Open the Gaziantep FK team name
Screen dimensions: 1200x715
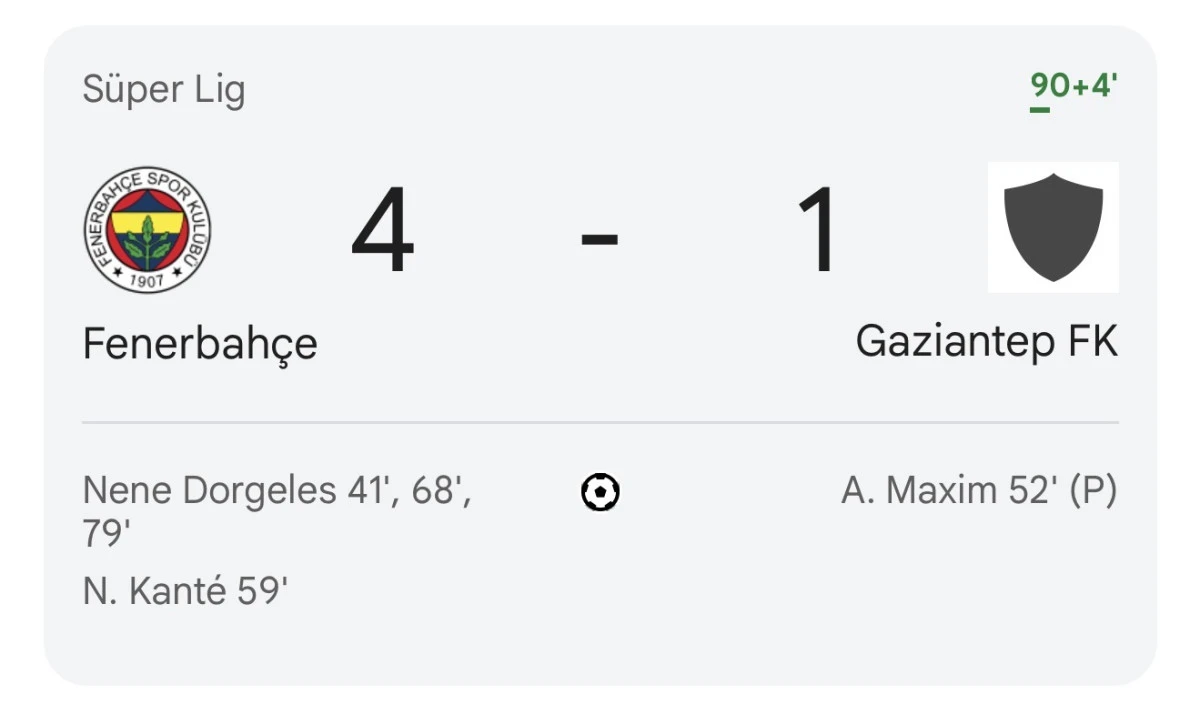[986, 342]
